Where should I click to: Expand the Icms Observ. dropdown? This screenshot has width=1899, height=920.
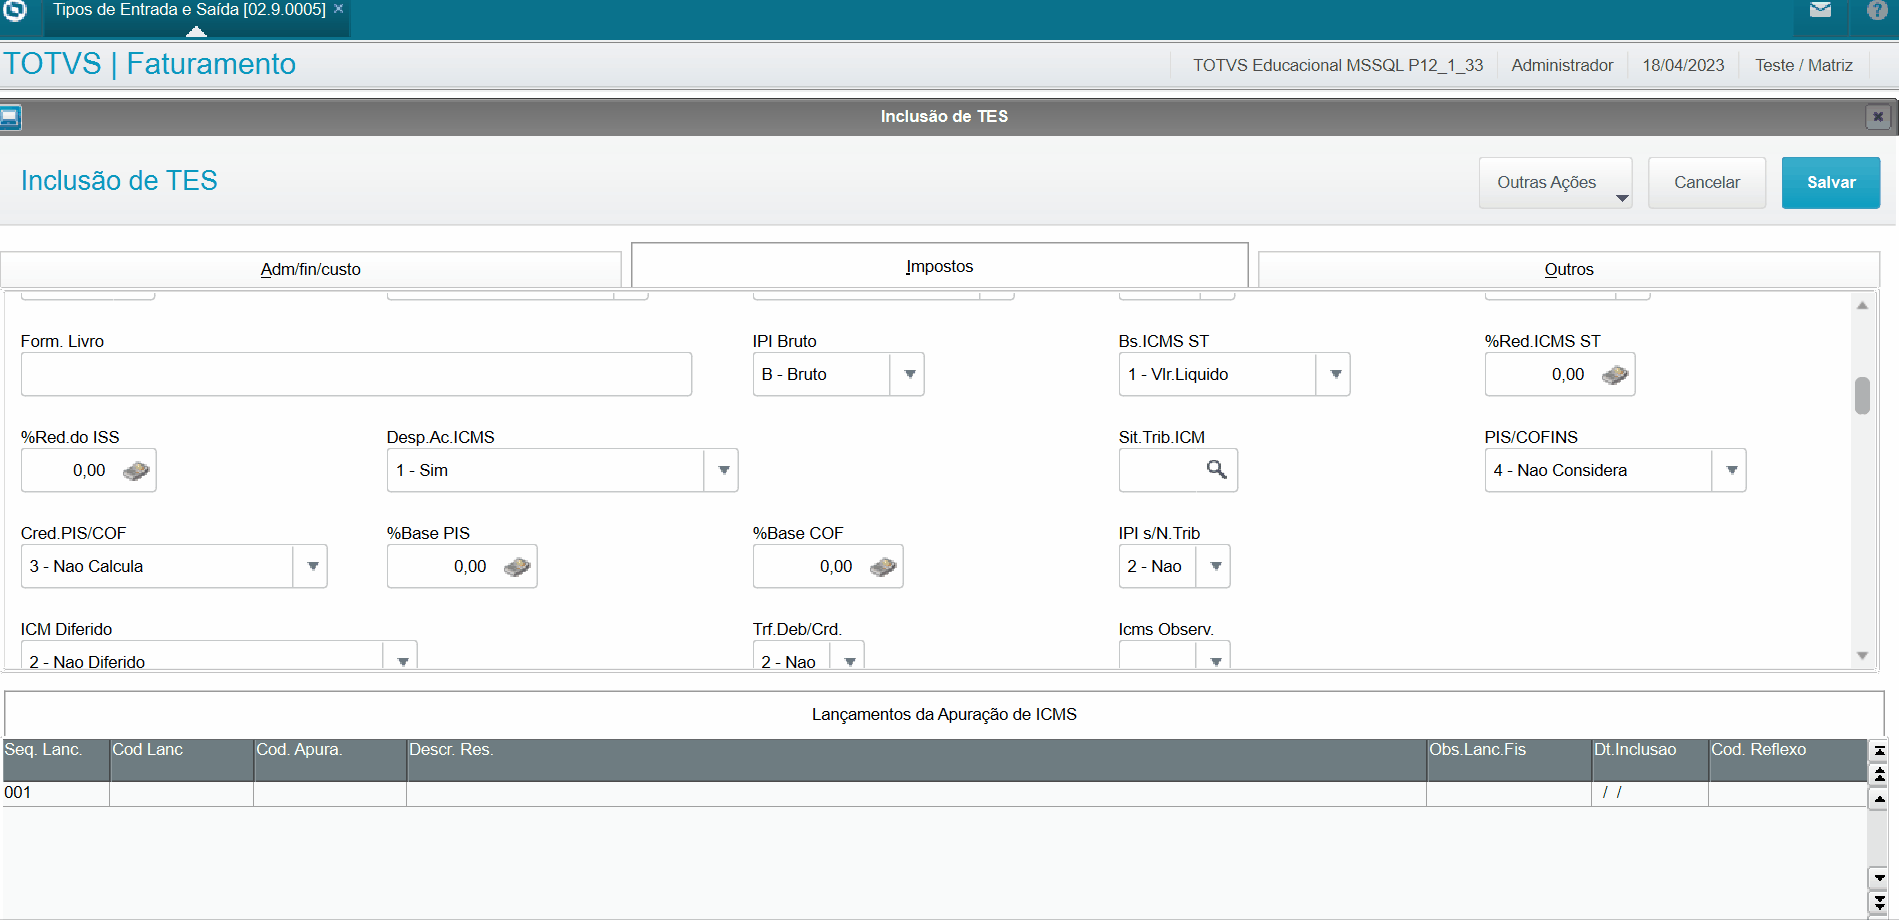[x=1215, y=658]
